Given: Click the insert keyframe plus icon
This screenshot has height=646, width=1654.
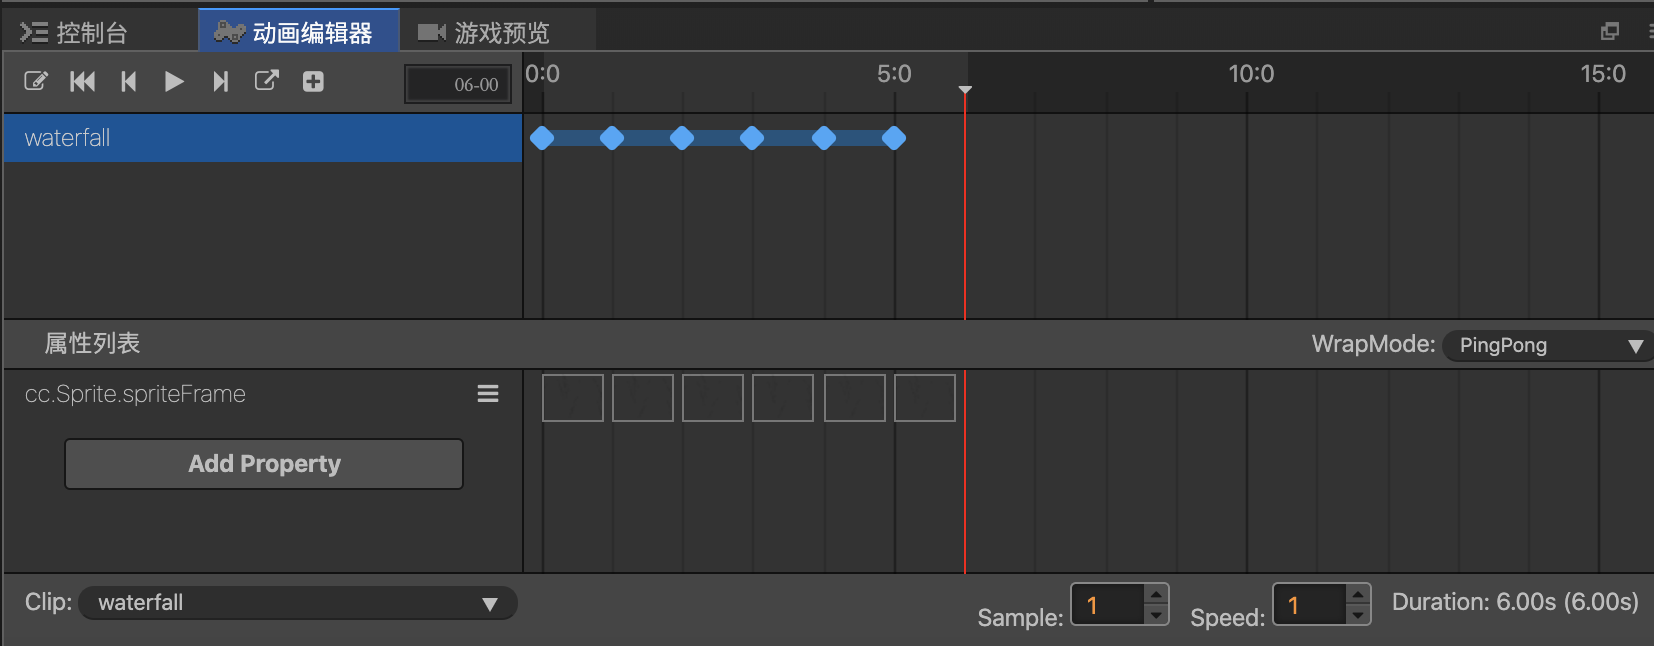Looking at the screenshot, I should [x=313, y=82].
